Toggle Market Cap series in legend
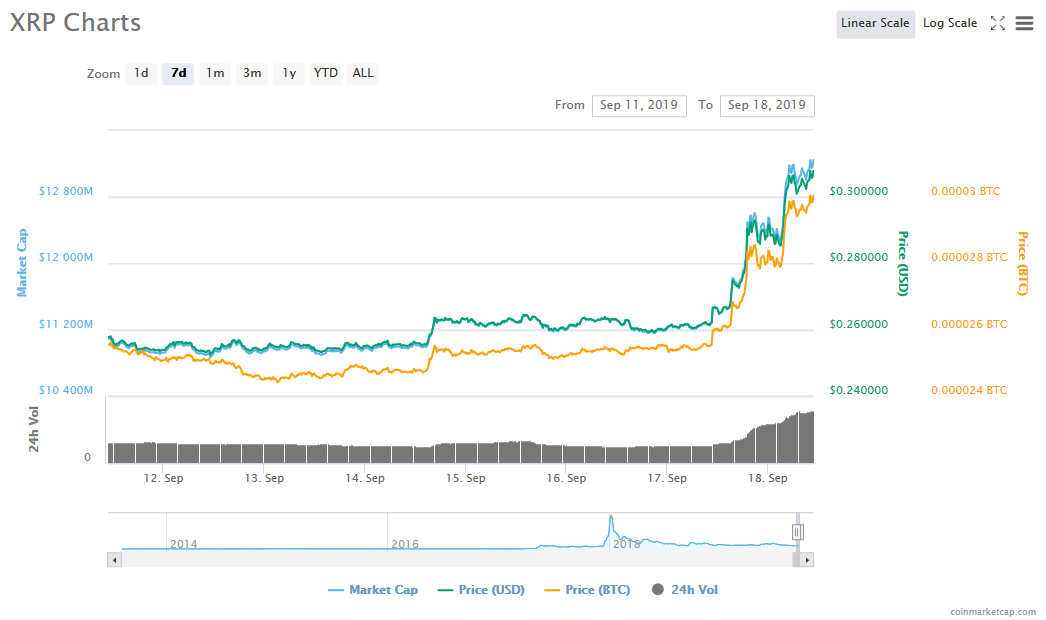 pos(374,590)
